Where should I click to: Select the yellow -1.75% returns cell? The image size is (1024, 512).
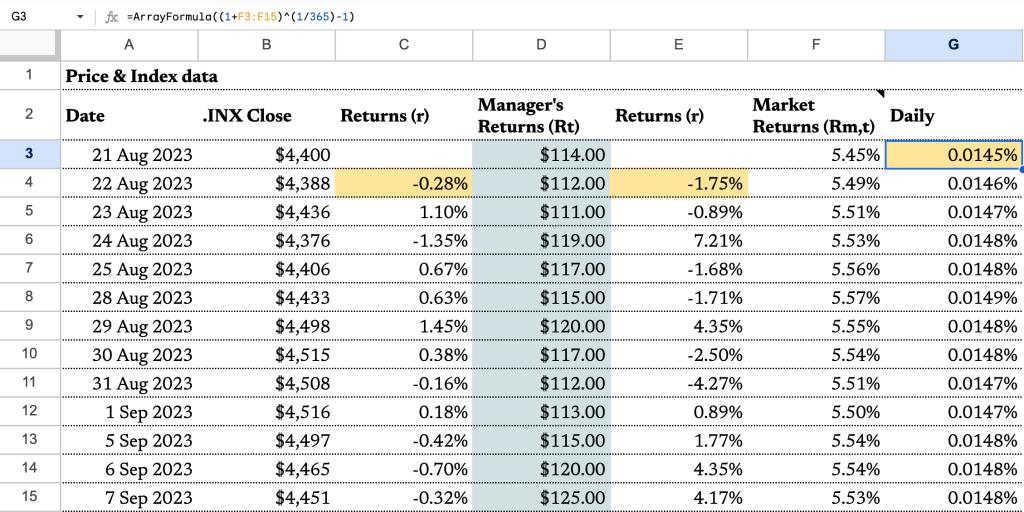tap(678, 184)
